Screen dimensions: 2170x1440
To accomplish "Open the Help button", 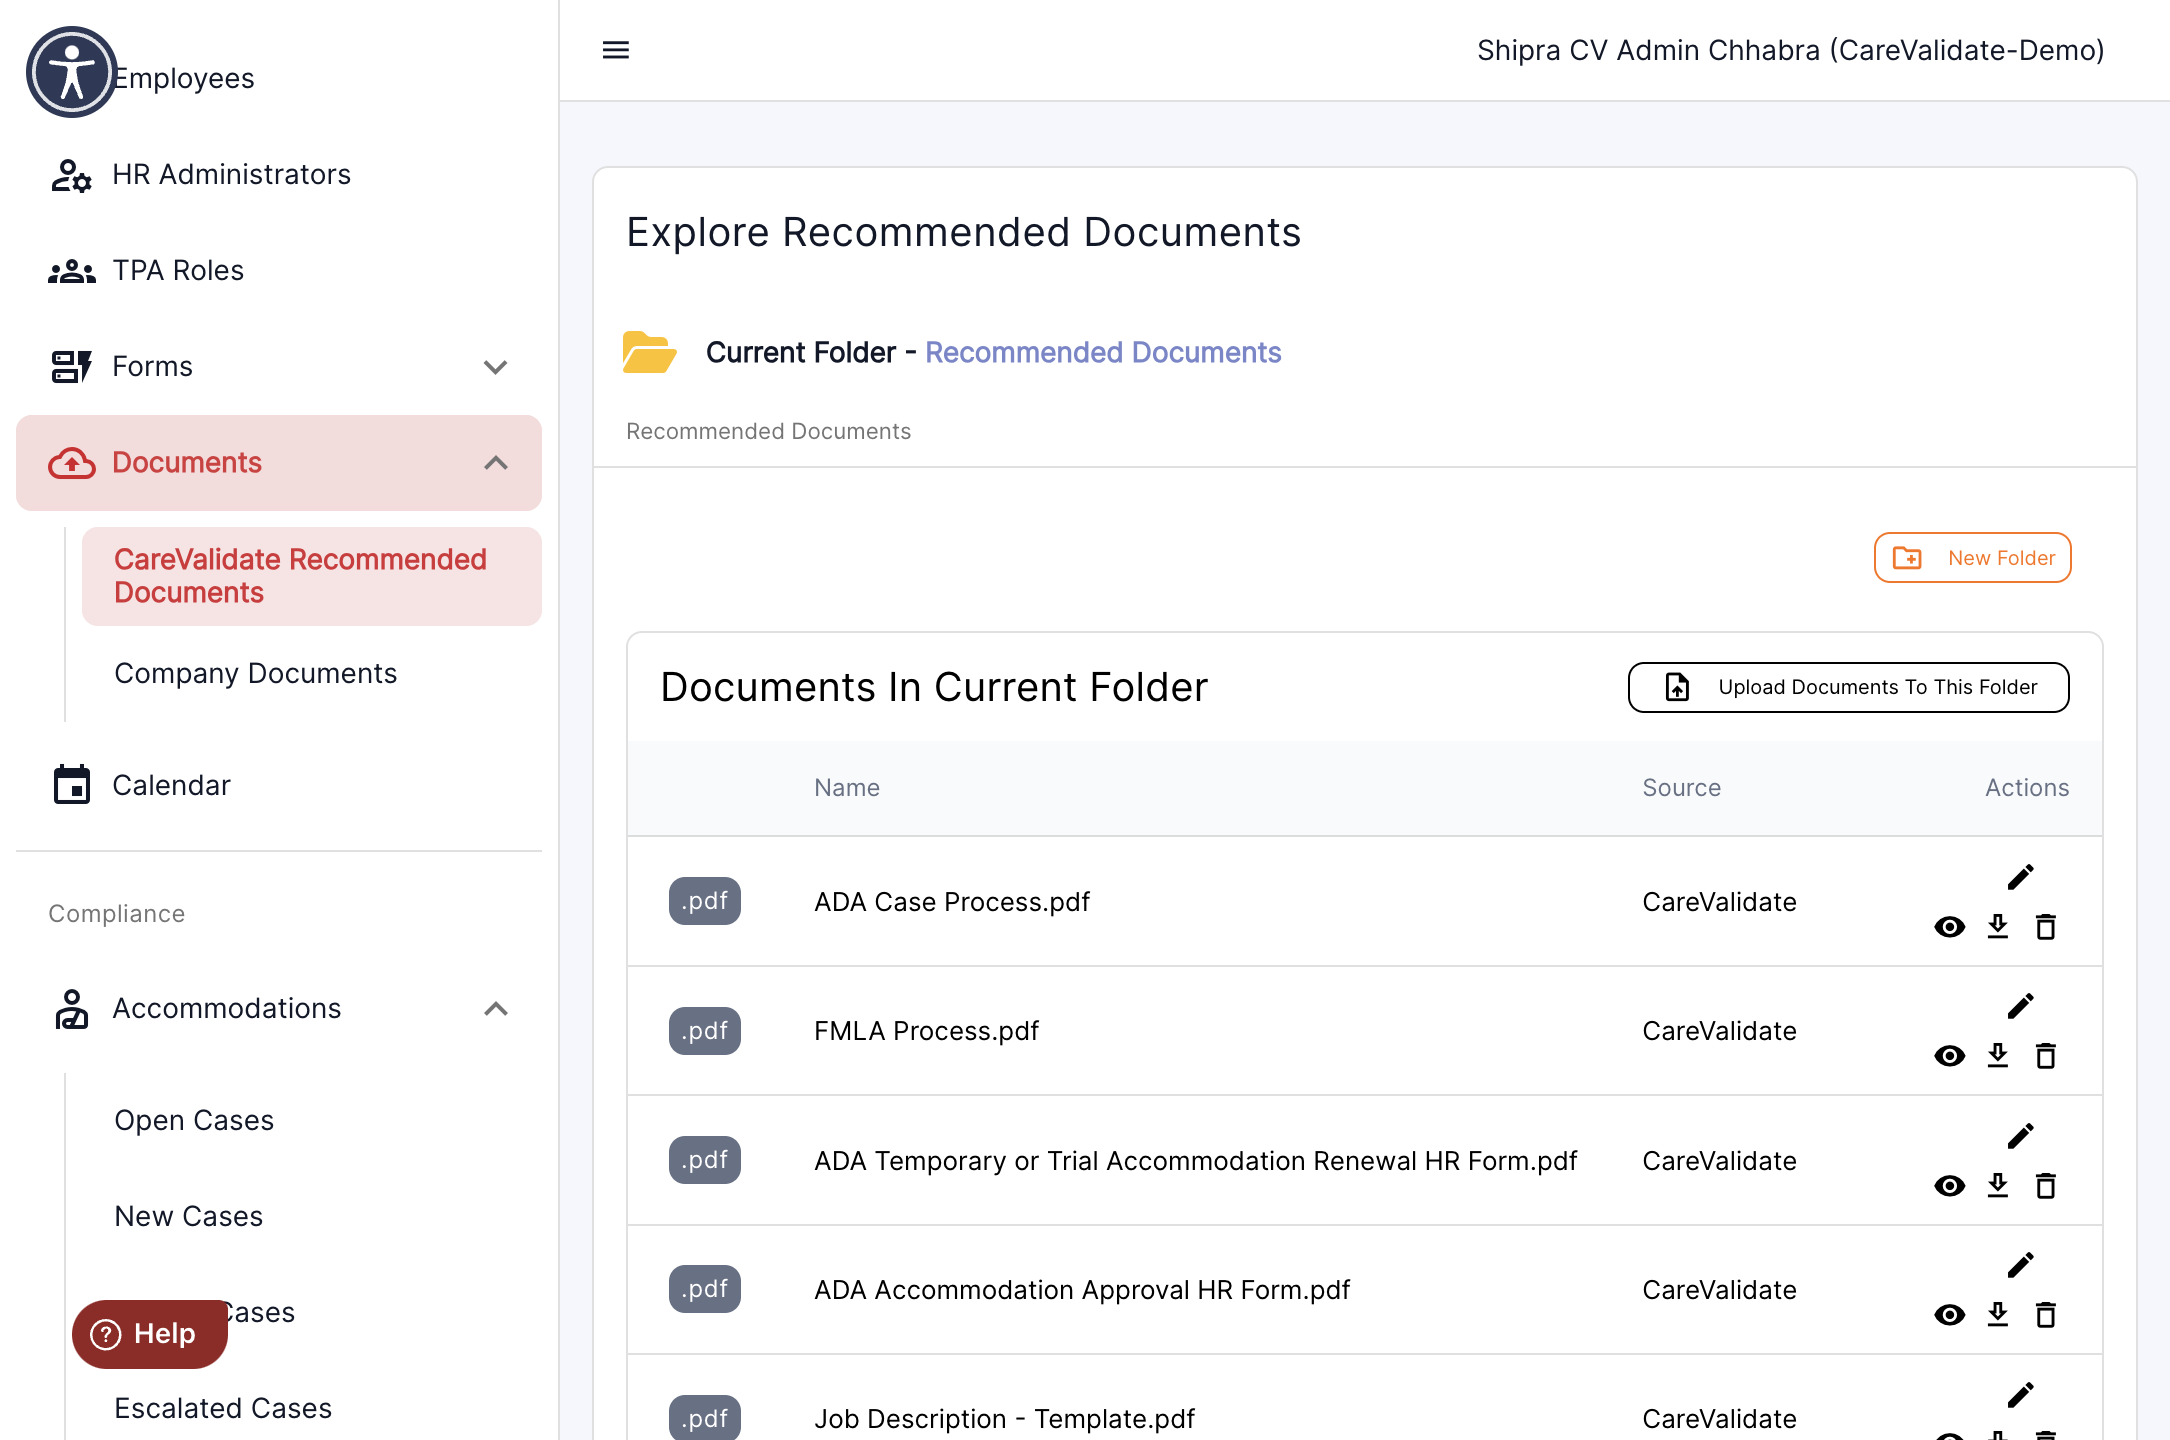I will [150, 1334].
